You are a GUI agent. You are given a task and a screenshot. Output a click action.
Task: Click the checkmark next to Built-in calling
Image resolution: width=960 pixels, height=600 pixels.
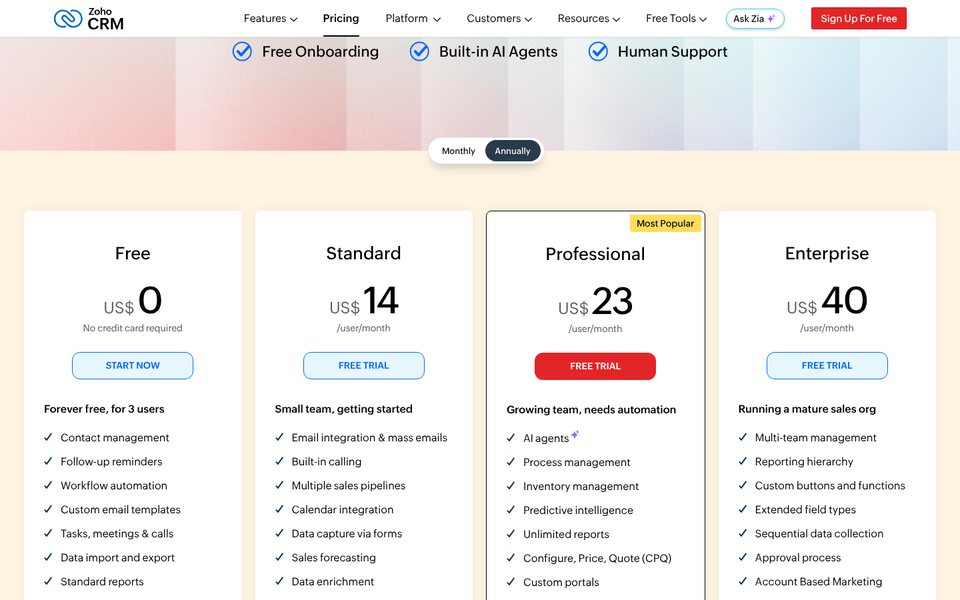point(279,461)
